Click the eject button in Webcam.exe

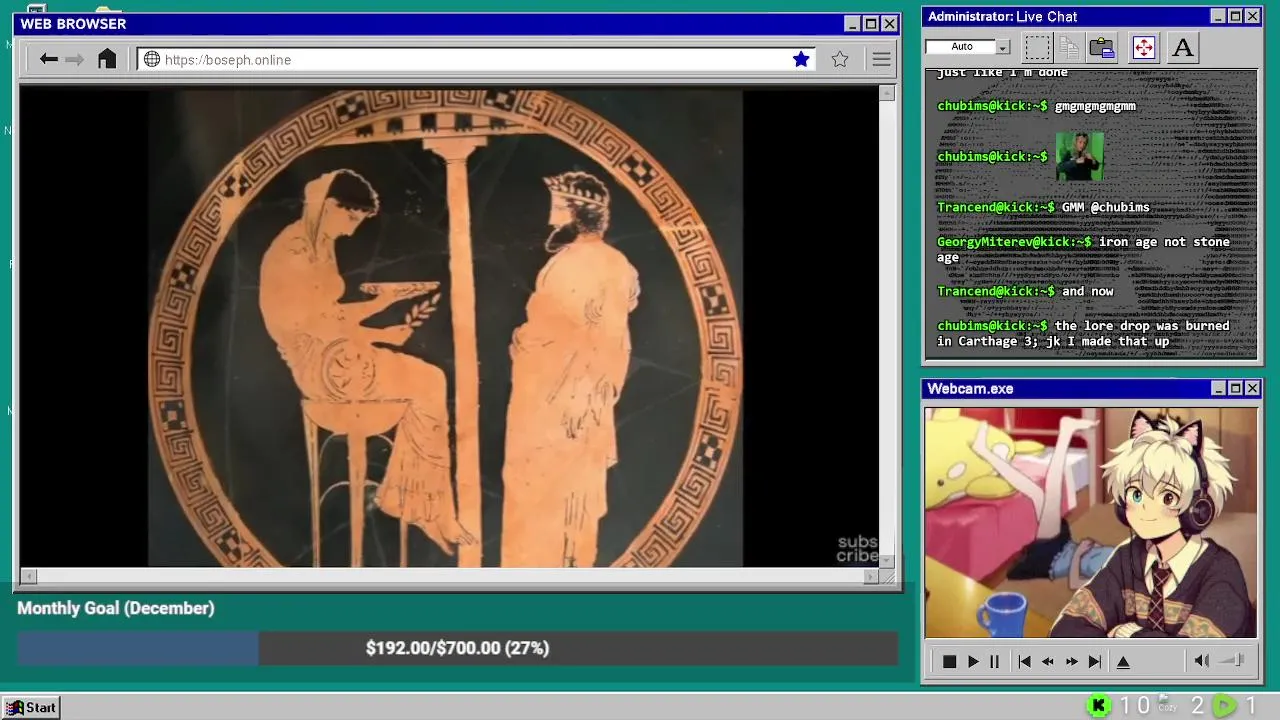click(1123, 661)
